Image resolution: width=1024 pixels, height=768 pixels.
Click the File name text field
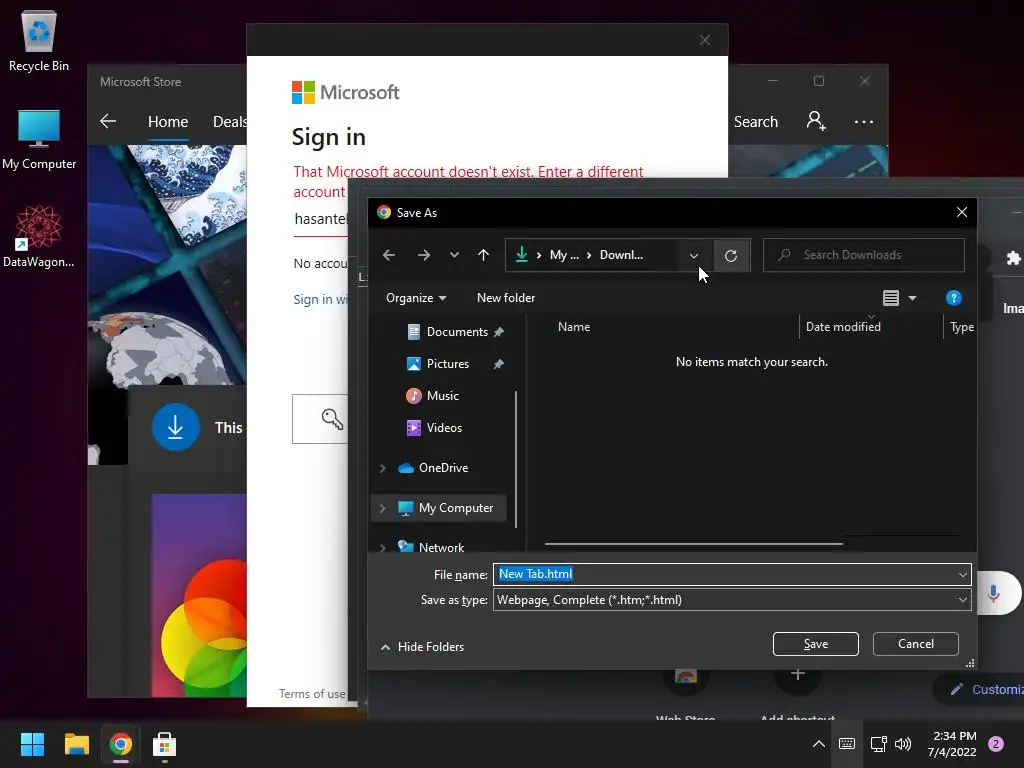[725, 574]
